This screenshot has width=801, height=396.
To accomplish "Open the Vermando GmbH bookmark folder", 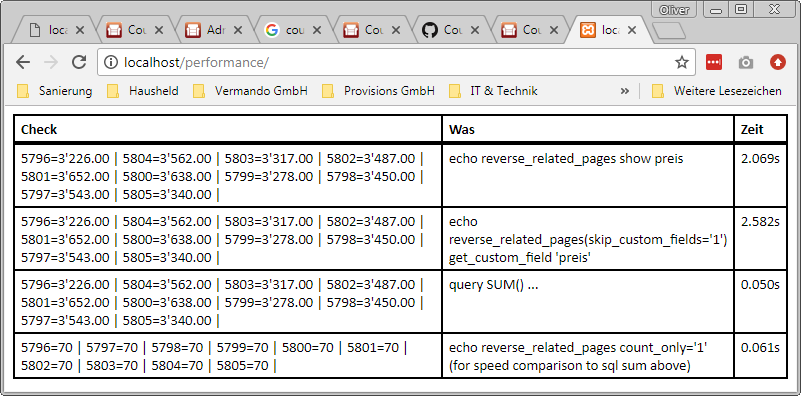I will pyautogui.click(x=250, y=91).
